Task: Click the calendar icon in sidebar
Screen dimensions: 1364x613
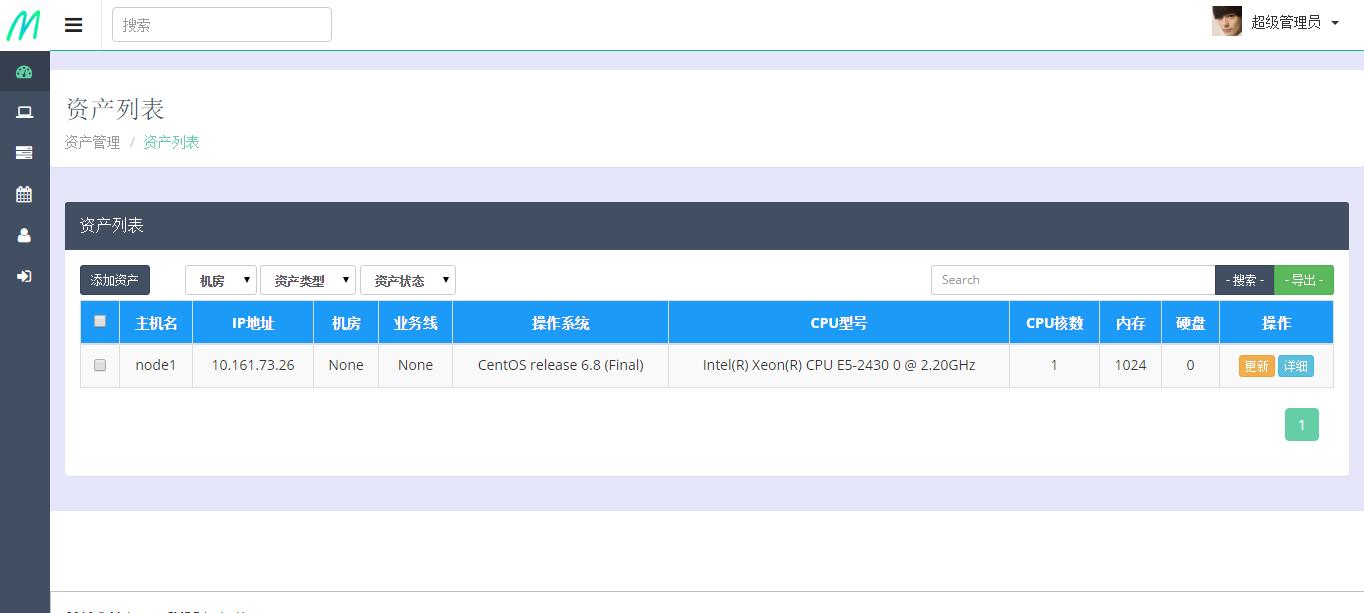Action: point(24,194)
